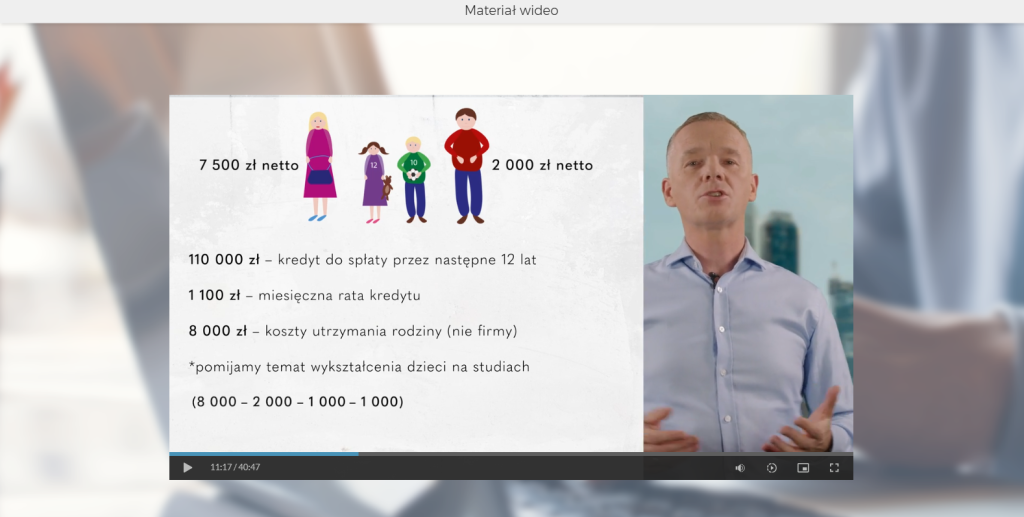1024x517 pixels.
Task: Click the blue played portion of the progress bar
Action: [x=263, y=454]
